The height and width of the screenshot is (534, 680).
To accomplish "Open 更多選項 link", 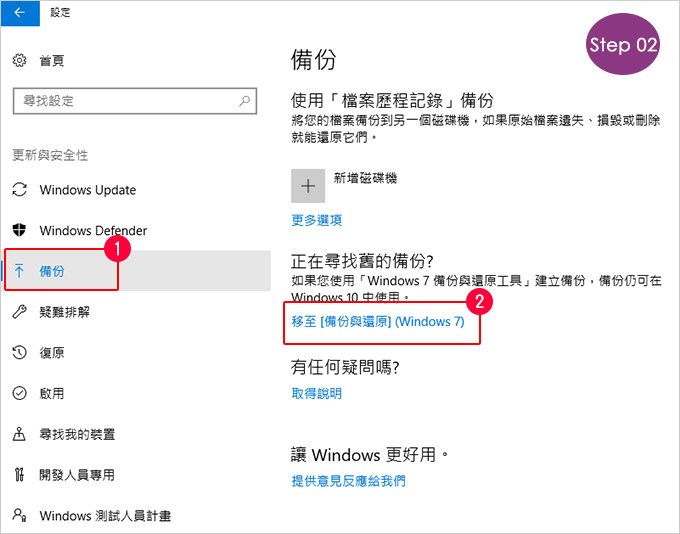I will (317, 220).
